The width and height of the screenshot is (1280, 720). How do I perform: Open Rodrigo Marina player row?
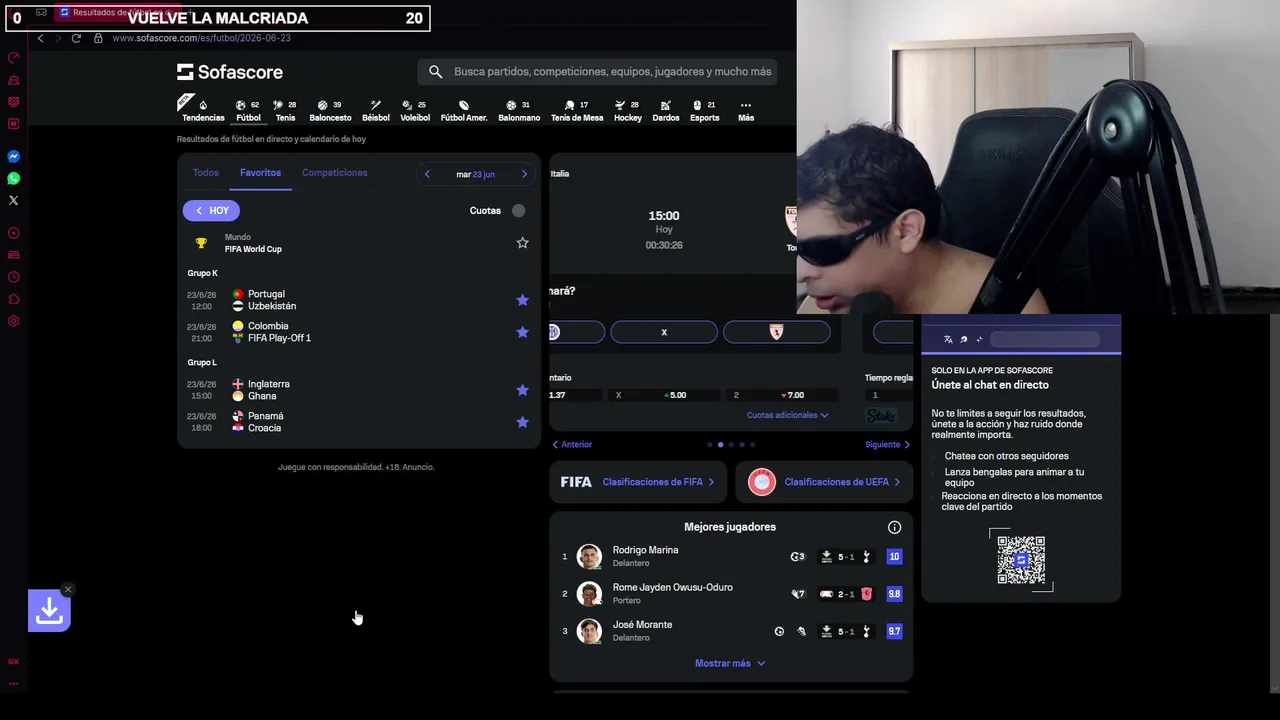730,556
